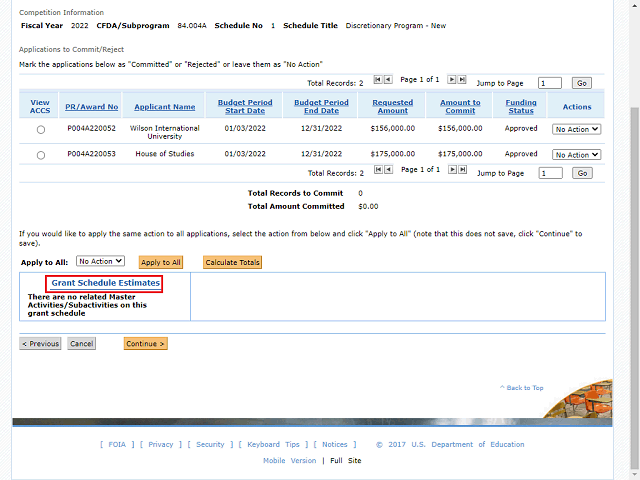Open the FOIA footer link
640x480 pixels.
[x=117, y=444]
